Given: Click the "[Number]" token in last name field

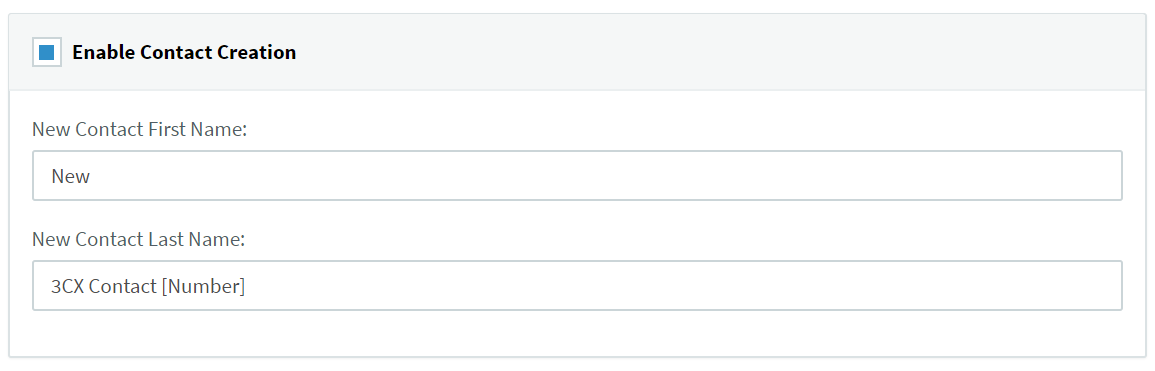Looking at the screenshot, I should tap(203, 286).
